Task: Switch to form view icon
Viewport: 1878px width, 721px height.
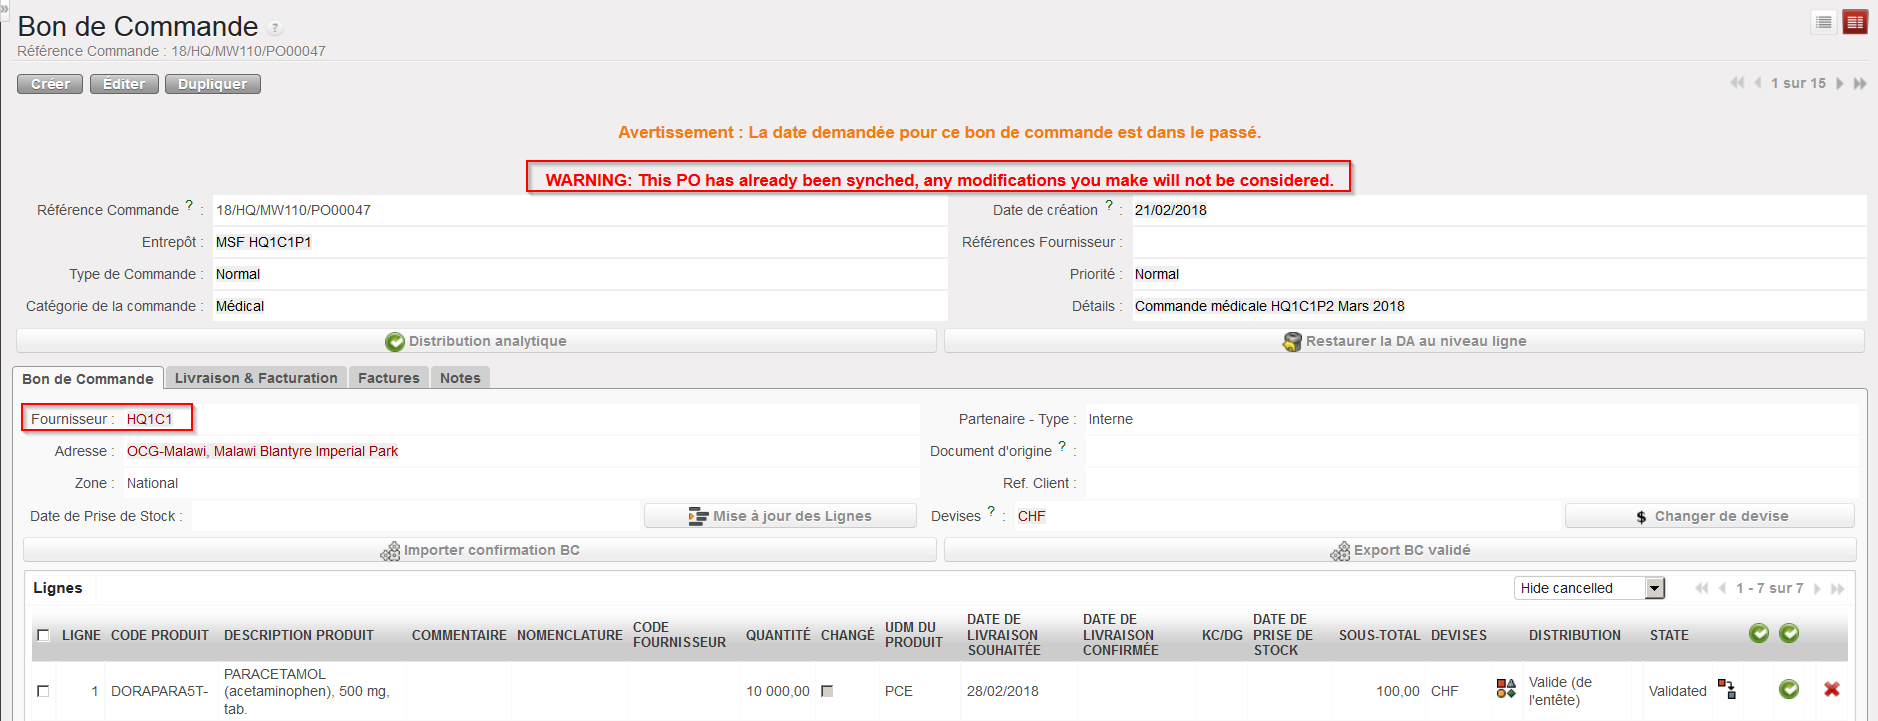Action: [x=1855, y=22]
